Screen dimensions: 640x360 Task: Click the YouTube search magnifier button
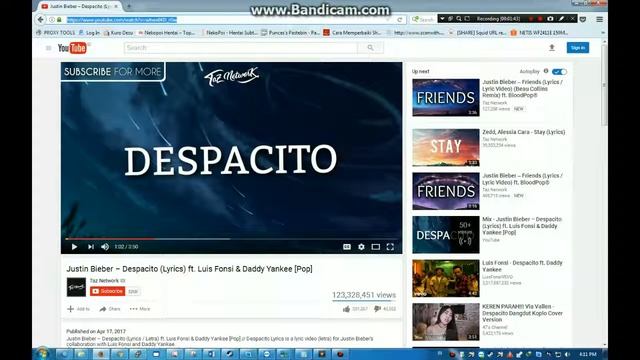(x=370, y=48)
